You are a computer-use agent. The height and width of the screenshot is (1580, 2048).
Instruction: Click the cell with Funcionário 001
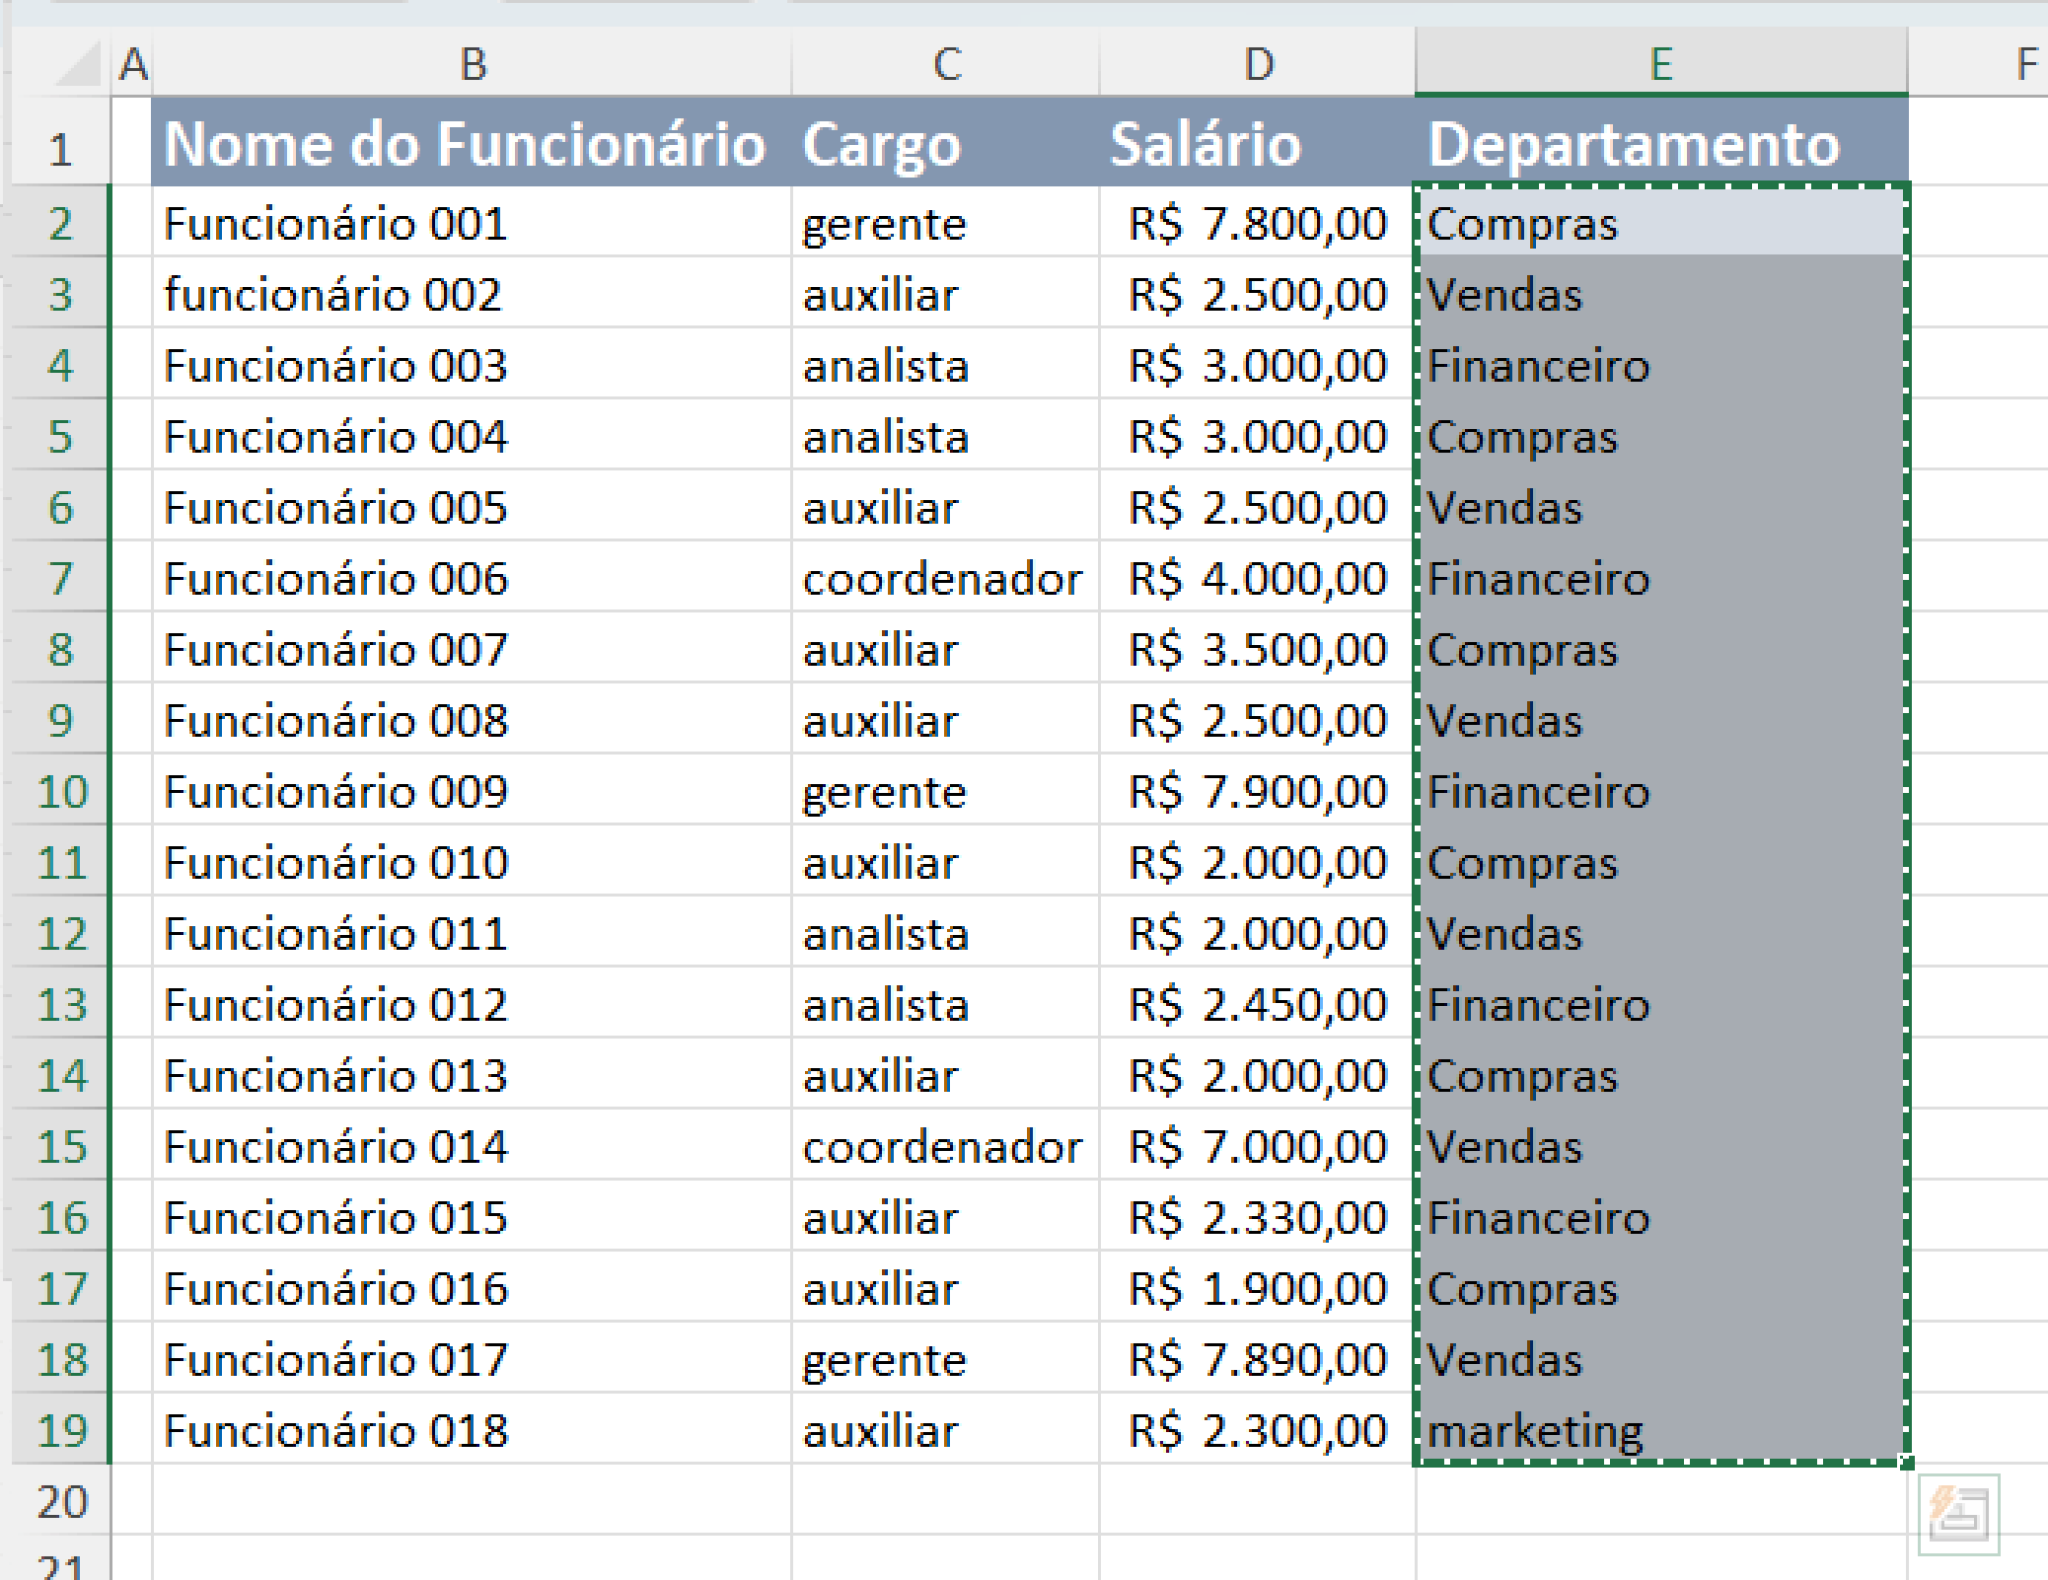[335, 223]
